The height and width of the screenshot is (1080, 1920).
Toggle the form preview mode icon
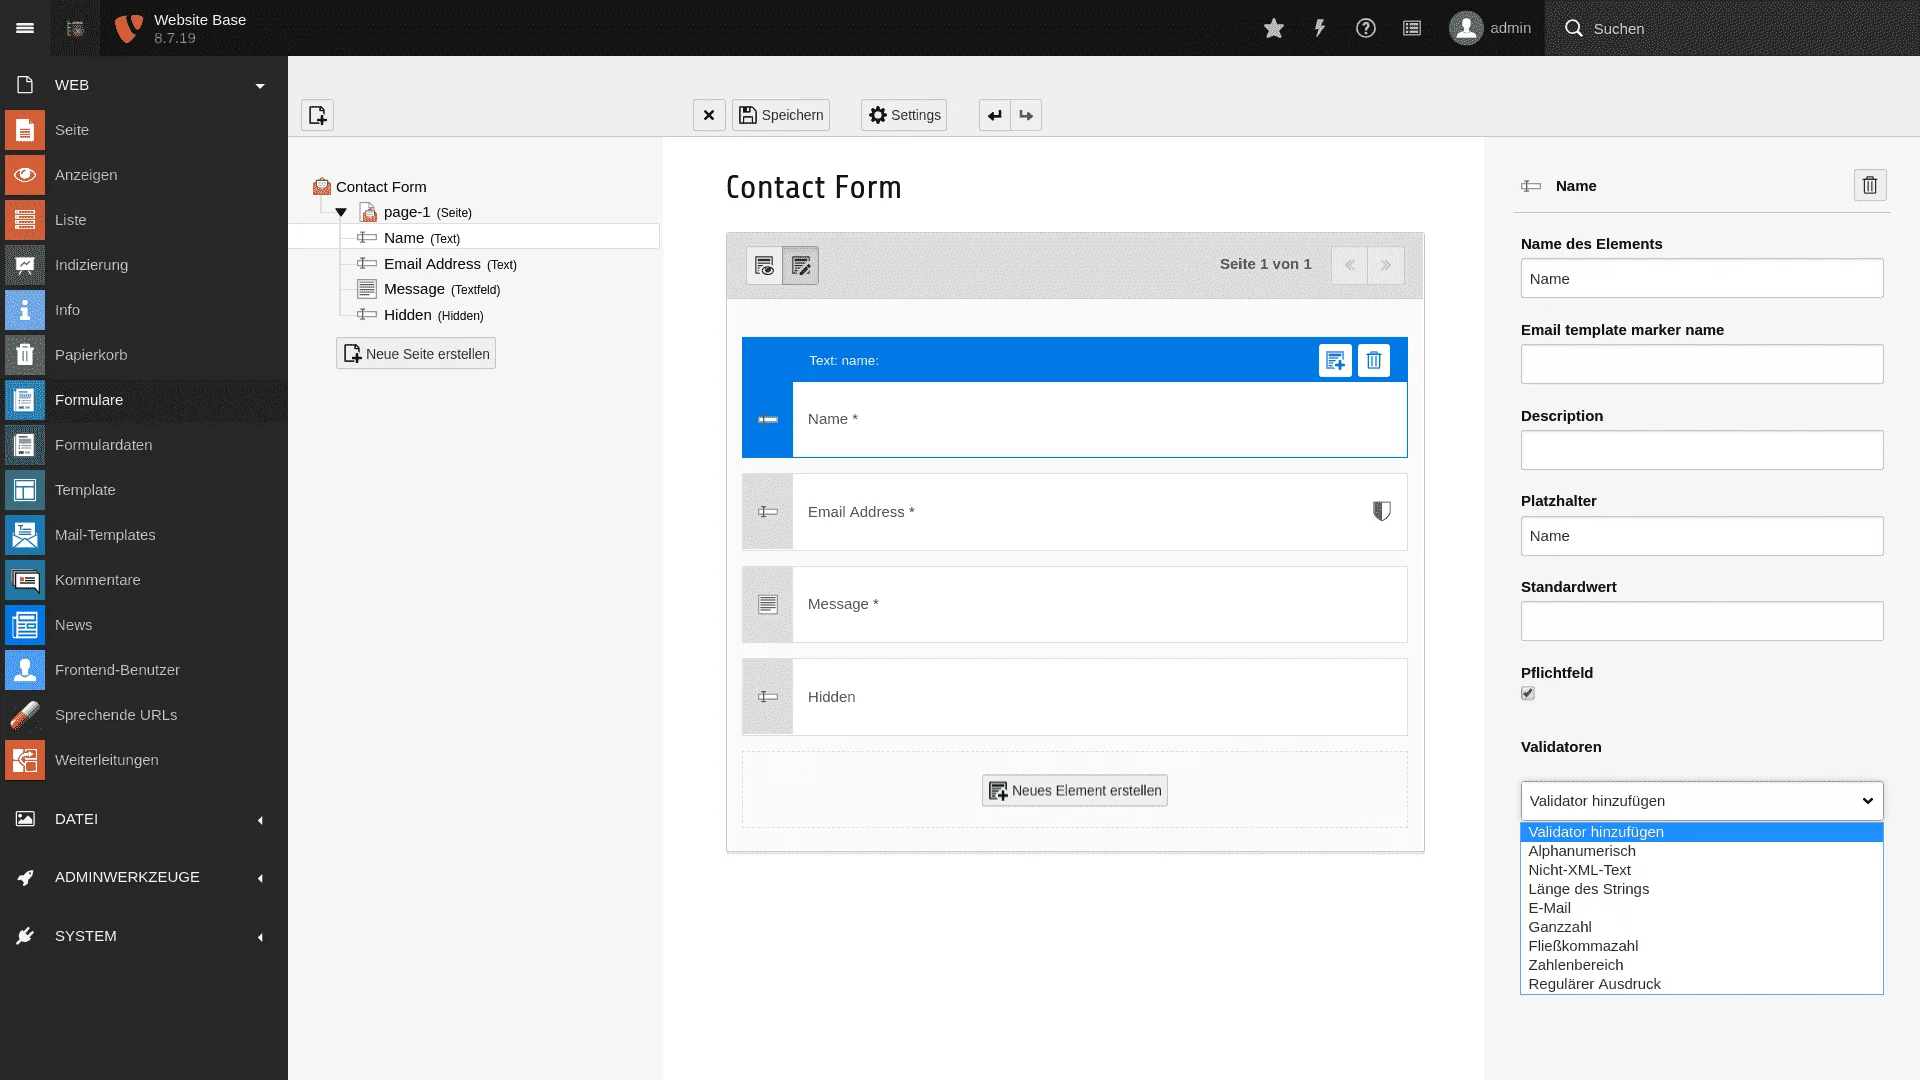click(x=764, y=265)
